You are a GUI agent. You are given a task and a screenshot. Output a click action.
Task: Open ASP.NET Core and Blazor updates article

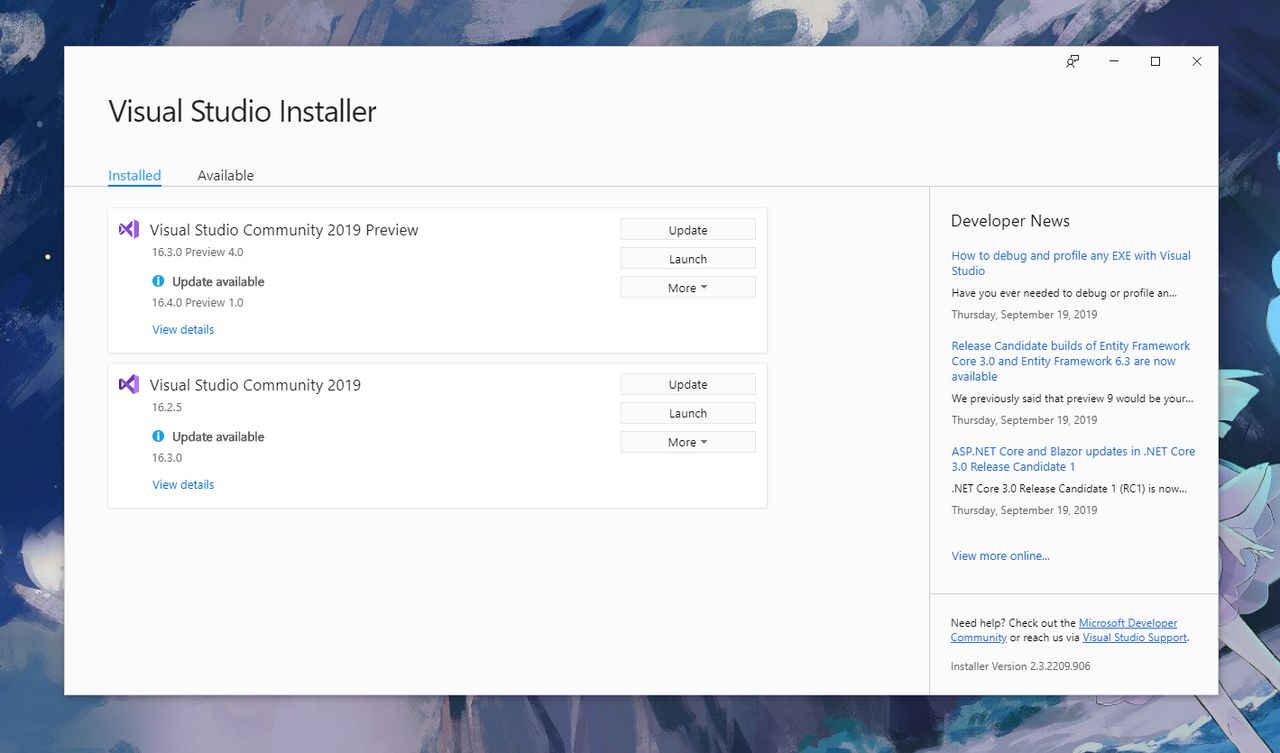pos(1073,459)
